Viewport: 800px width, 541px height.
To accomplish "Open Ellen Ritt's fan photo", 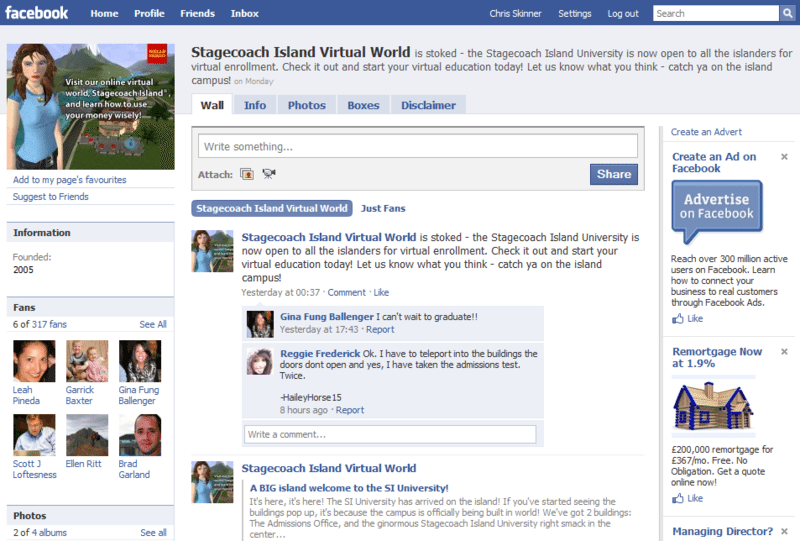I will 87,435.
